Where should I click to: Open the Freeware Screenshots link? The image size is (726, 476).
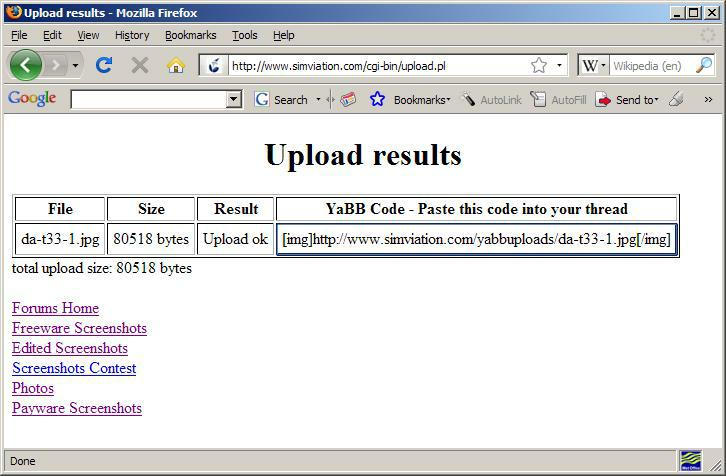point(79,328)
